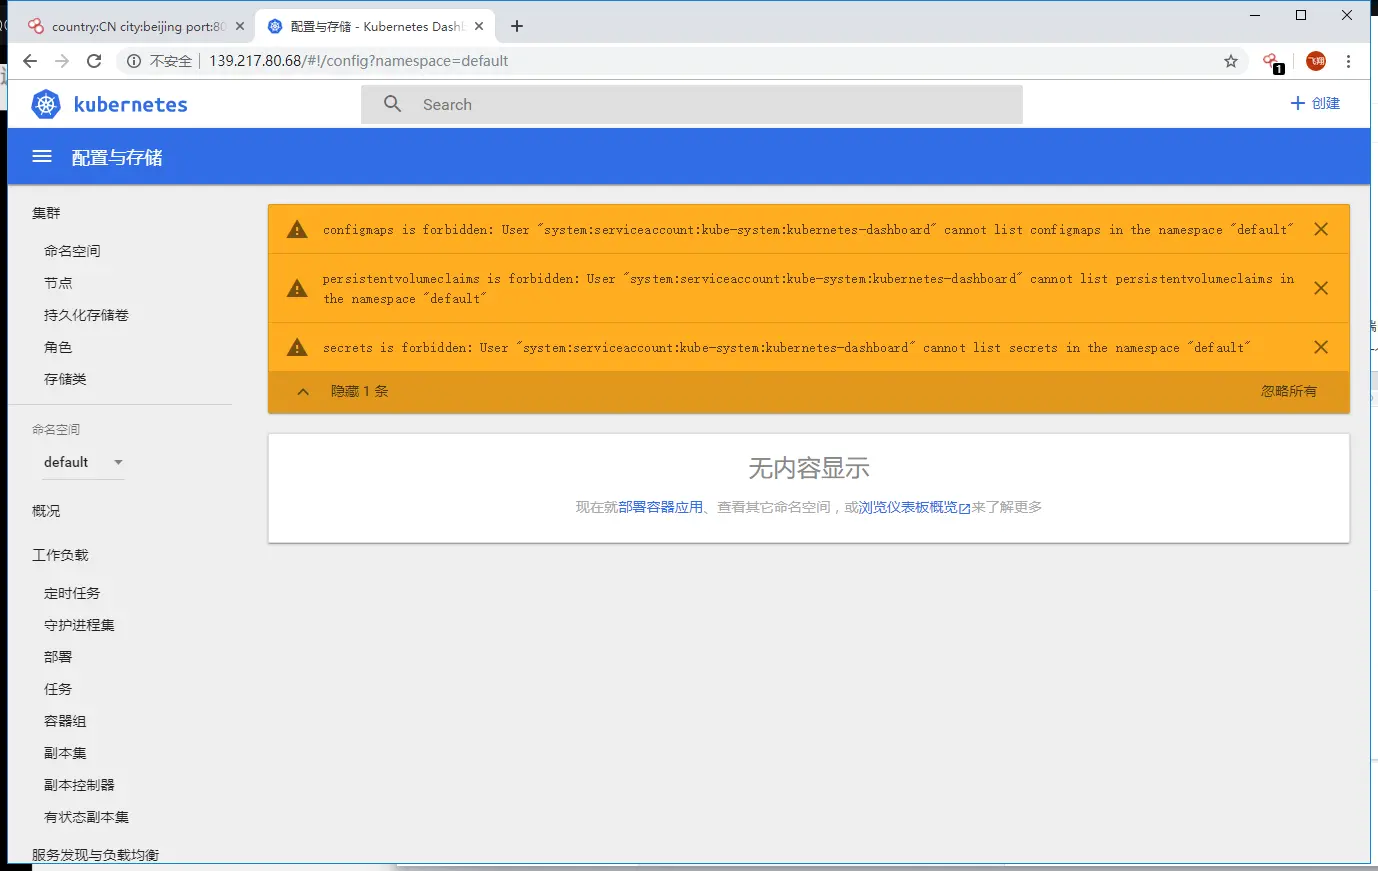Close the country:CN city:beijing tab

240,26
